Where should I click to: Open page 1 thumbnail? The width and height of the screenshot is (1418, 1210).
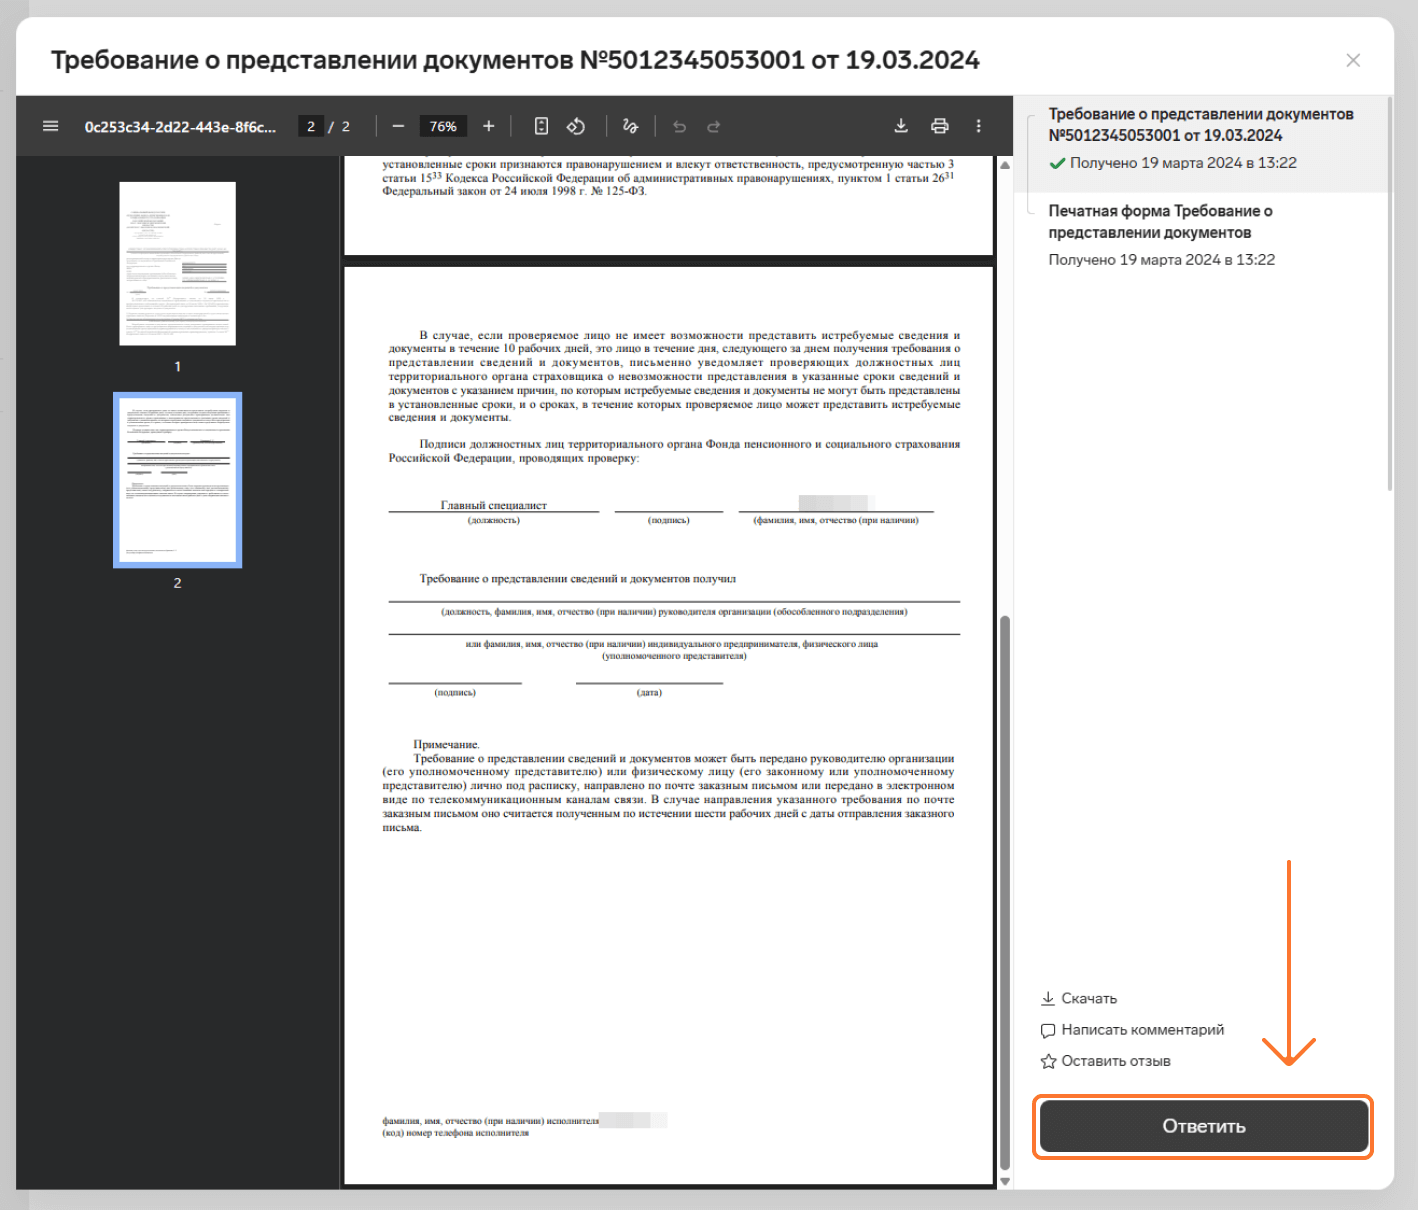[x=178, y=264]
